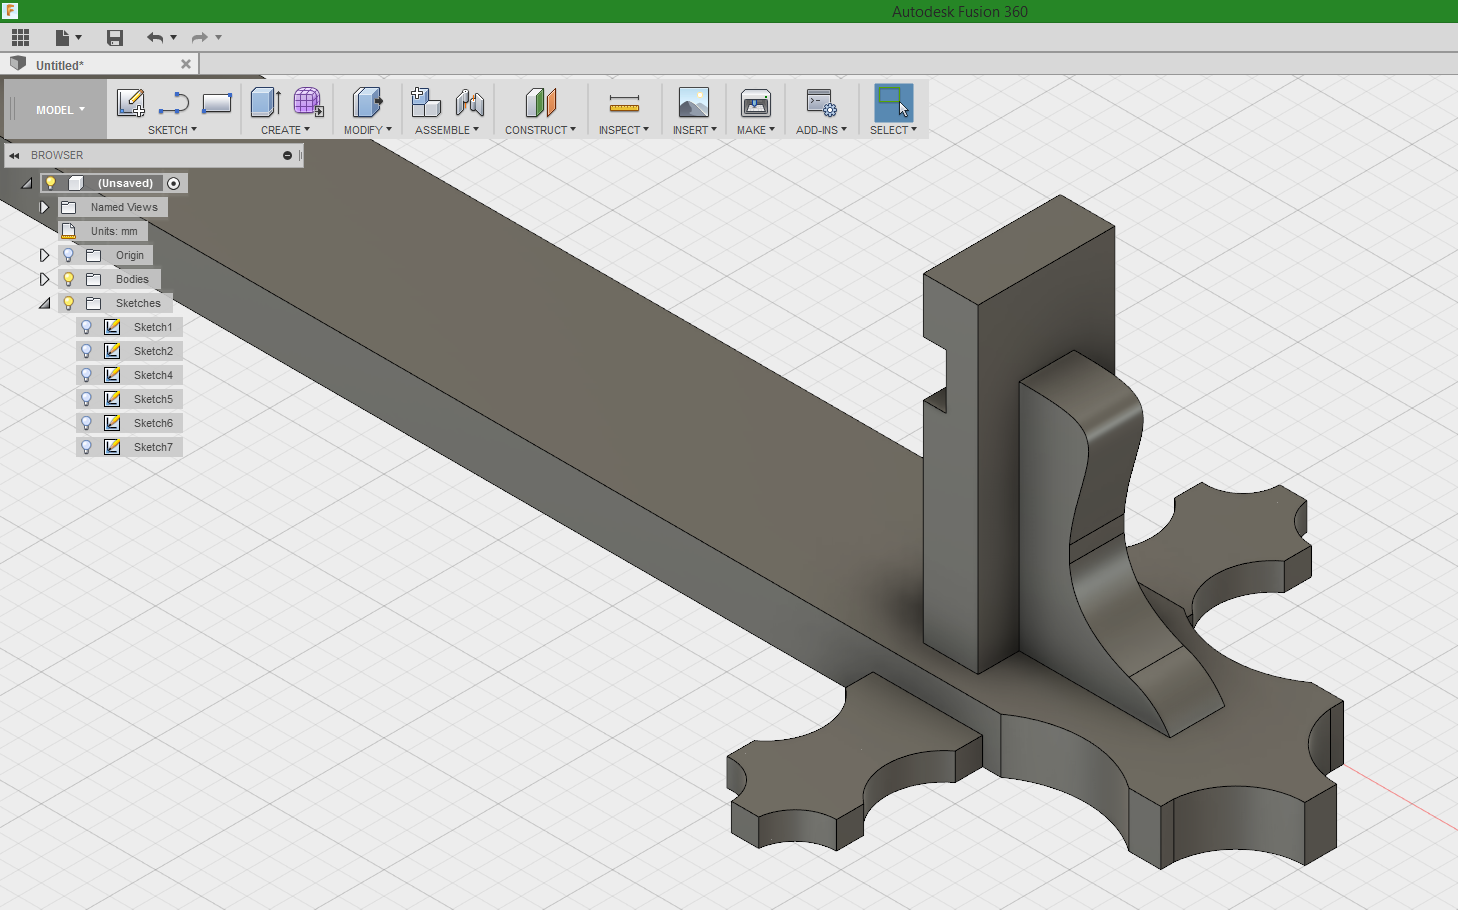Select the Scripts and Add-Ins icon
The height and width of the screenshot is (910, 1458).
(821, 103)
